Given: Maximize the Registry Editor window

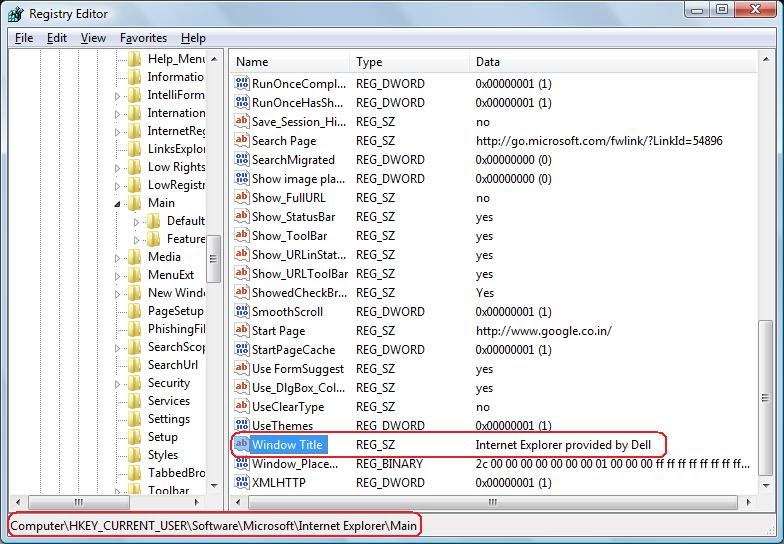Looking at the screenshot, I should click(722, 9).
